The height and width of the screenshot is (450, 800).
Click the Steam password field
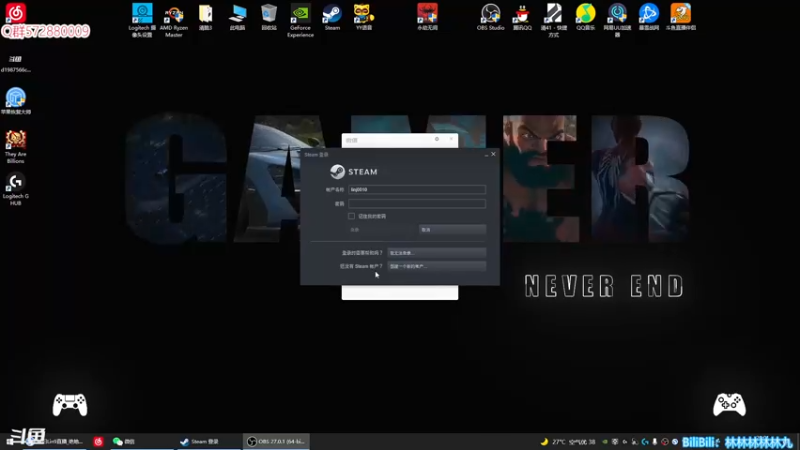[x=417, y=204]
